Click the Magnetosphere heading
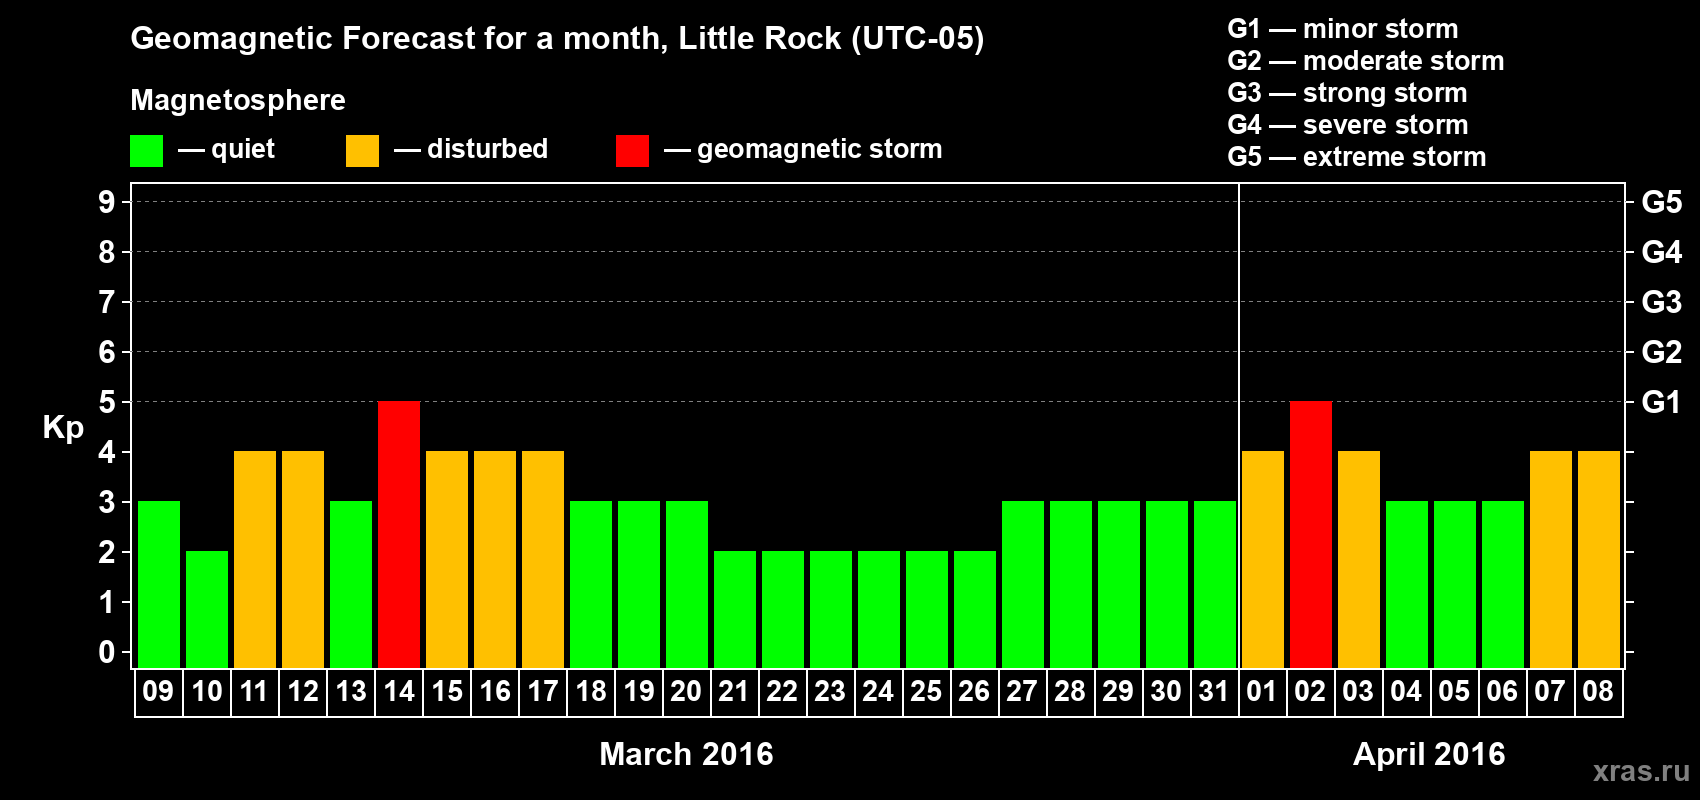 (x=238, y=101)
